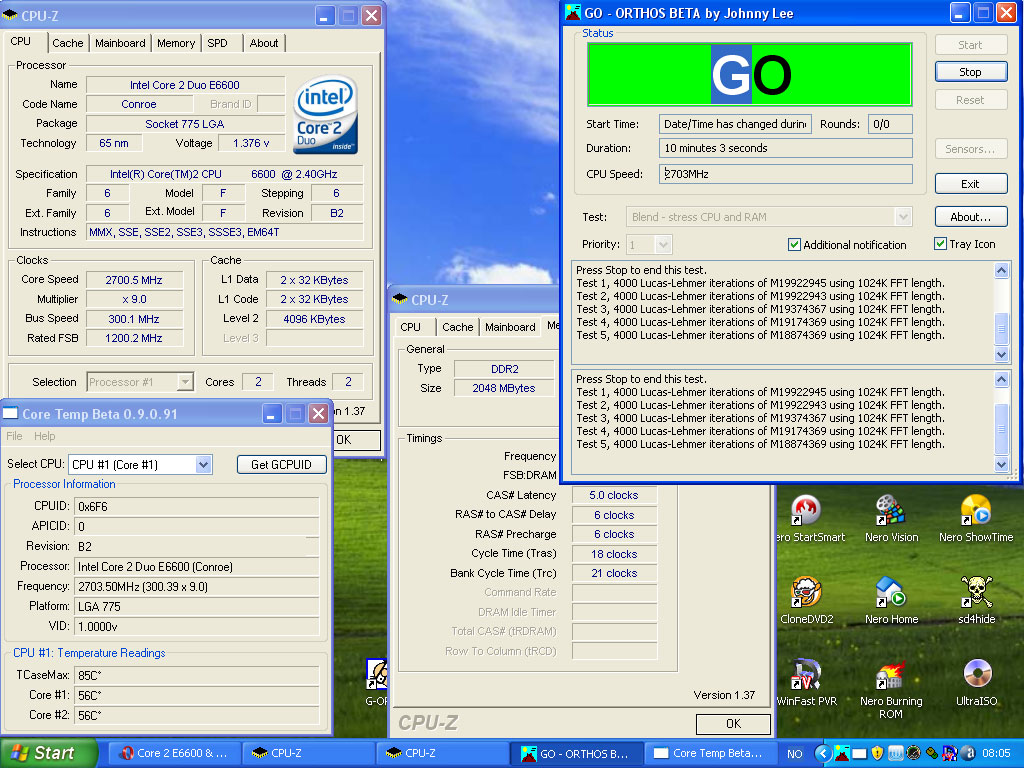
Task: Open the Nero Burning ROM desktop icon
Action: 891,675
